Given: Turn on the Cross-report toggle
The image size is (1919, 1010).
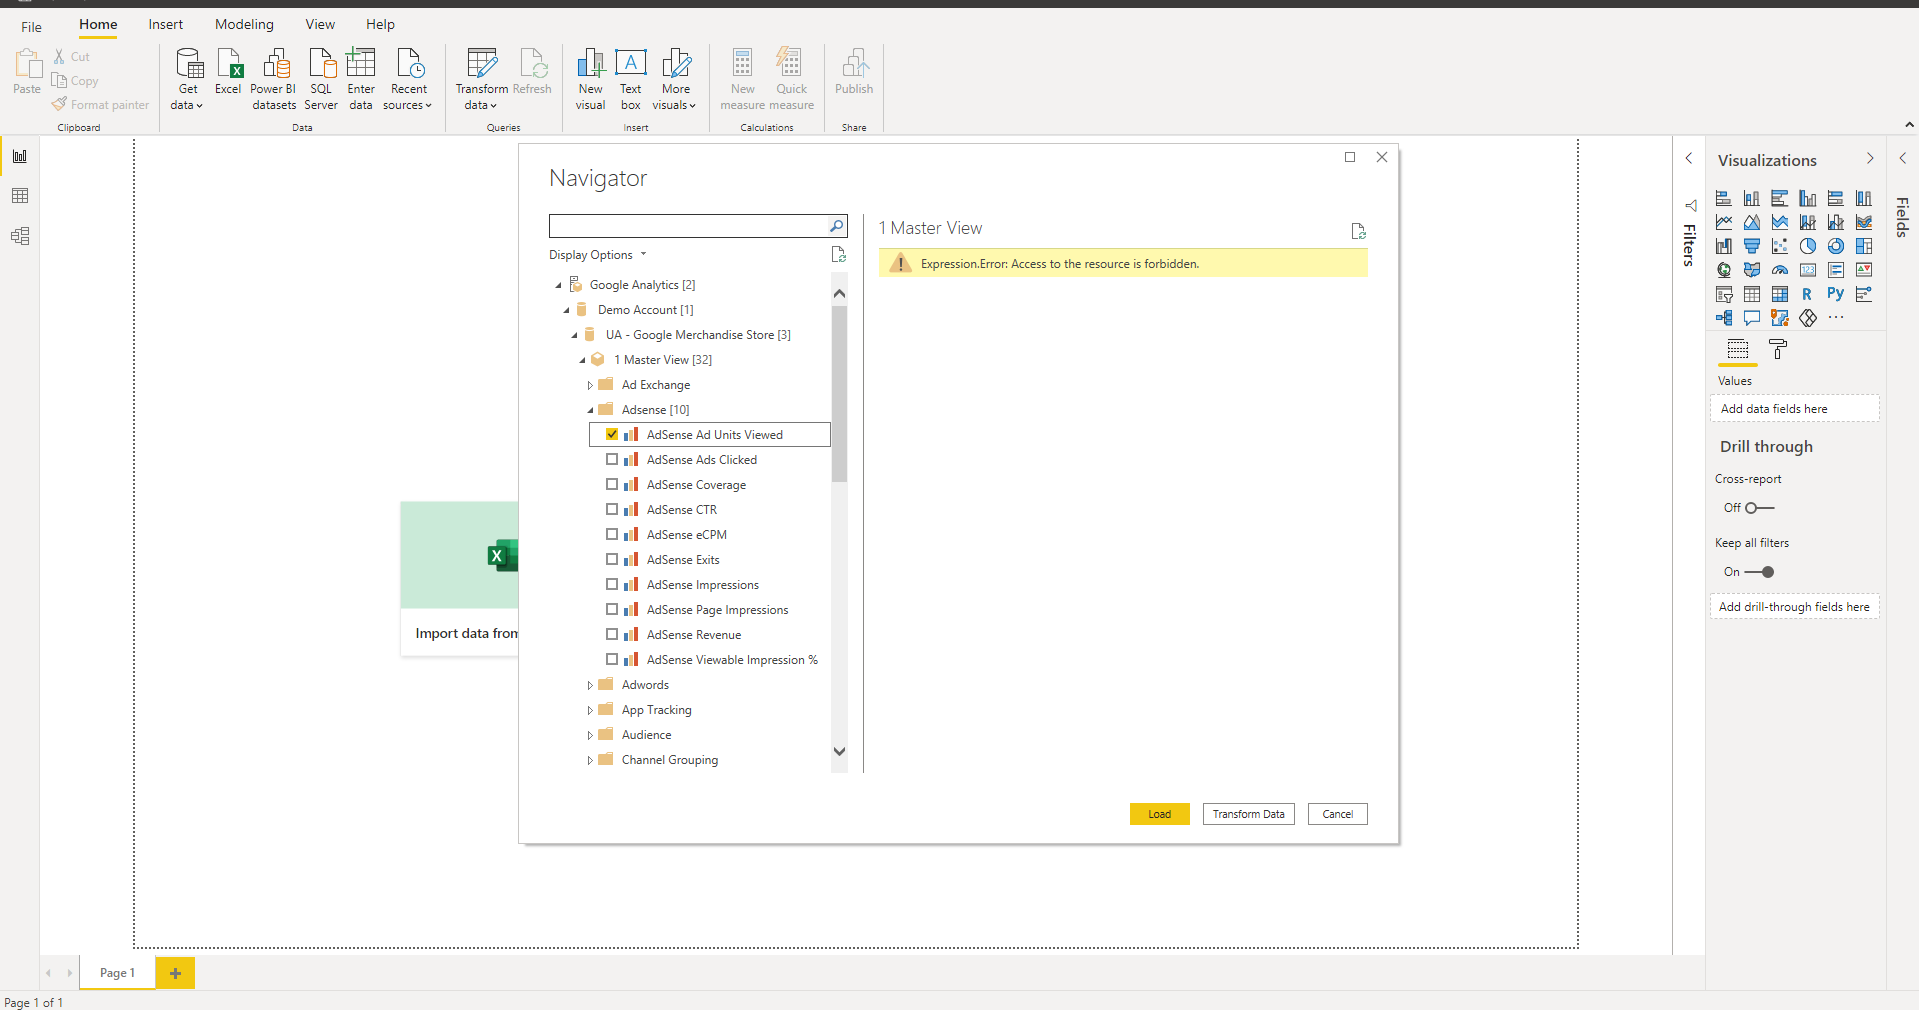Looking at the screenshot, I should tap(1760, 508).
